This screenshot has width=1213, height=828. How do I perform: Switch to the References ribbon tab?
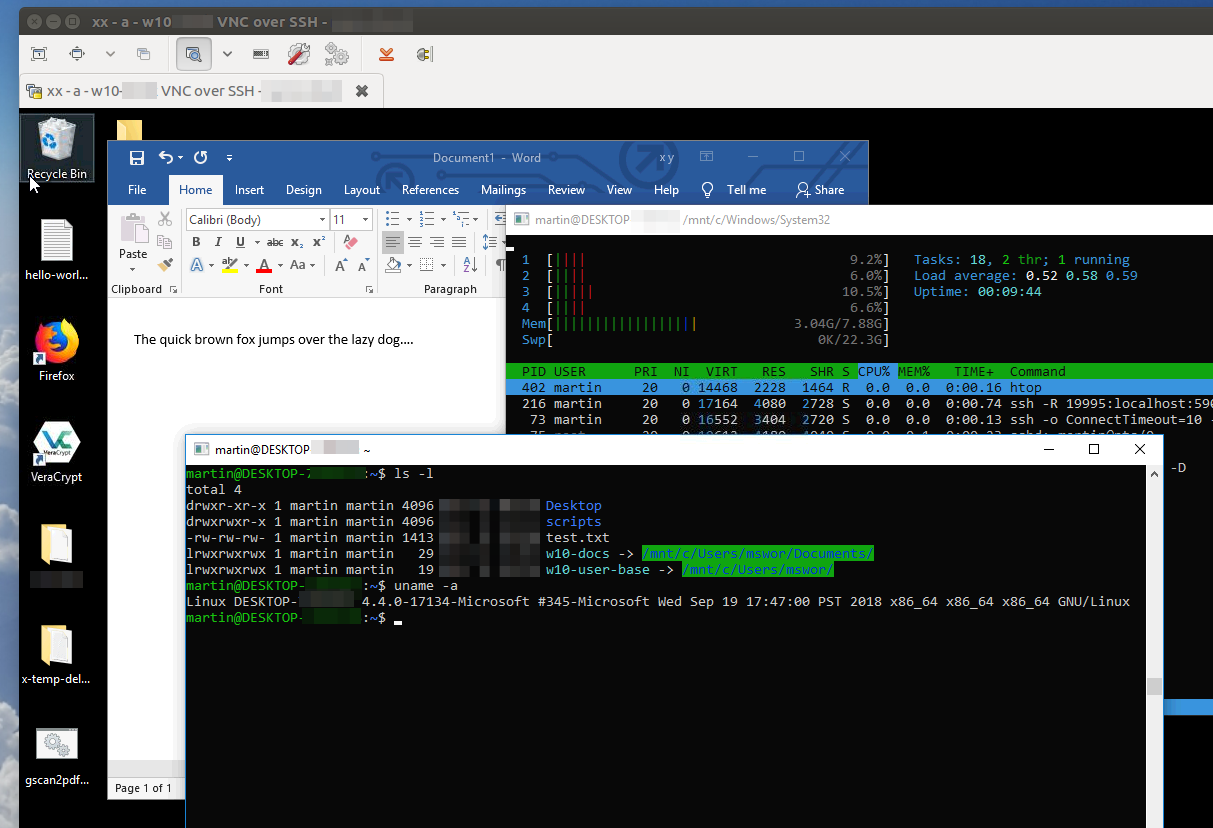430,190
